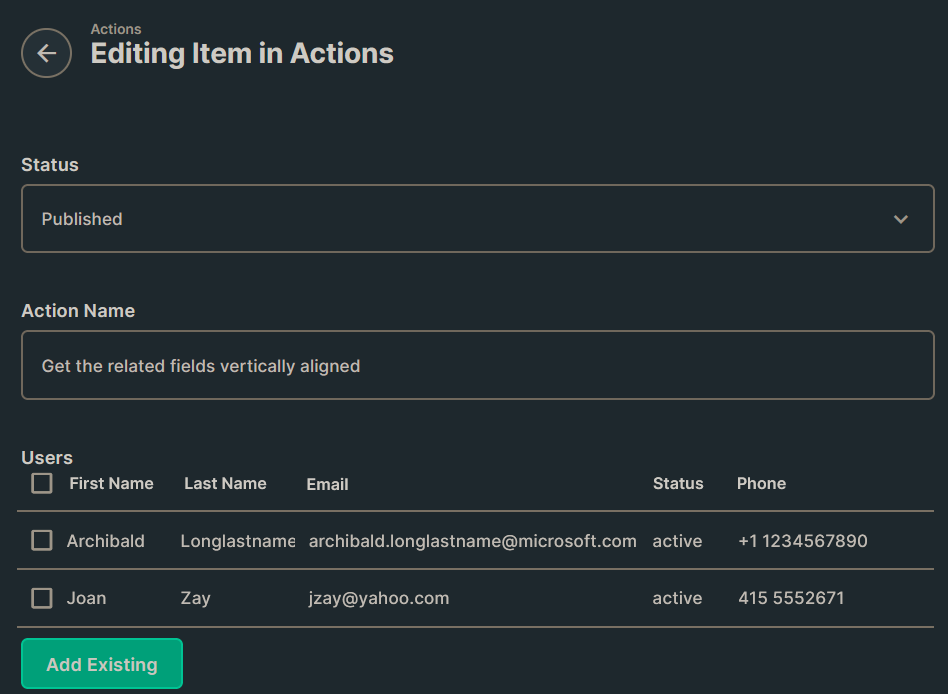Screen dimensions: 948x694
Task: Check the select-all checkbox in Users header
Action: [x=41, y=483]
